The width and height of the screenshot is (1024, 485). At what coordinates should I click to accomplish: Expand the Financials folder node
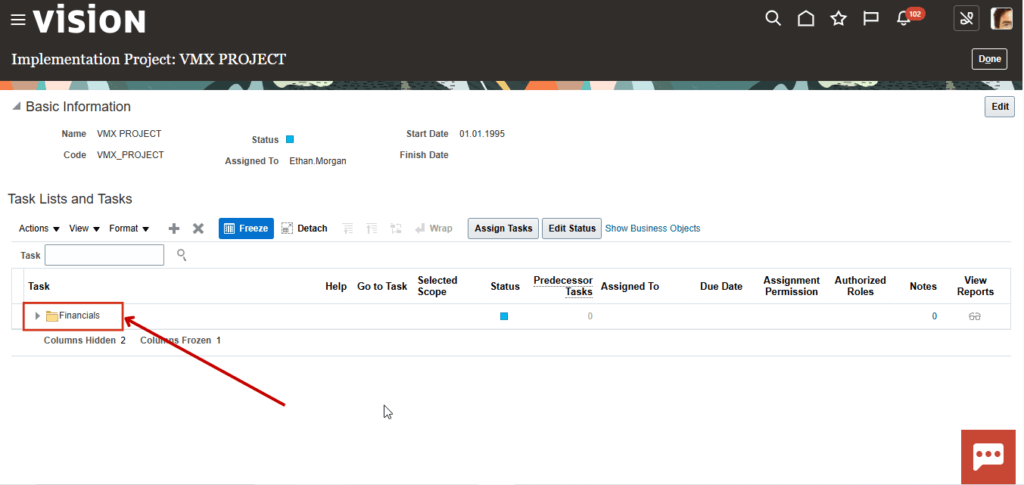pyautogui.click(x=37, y=316)
